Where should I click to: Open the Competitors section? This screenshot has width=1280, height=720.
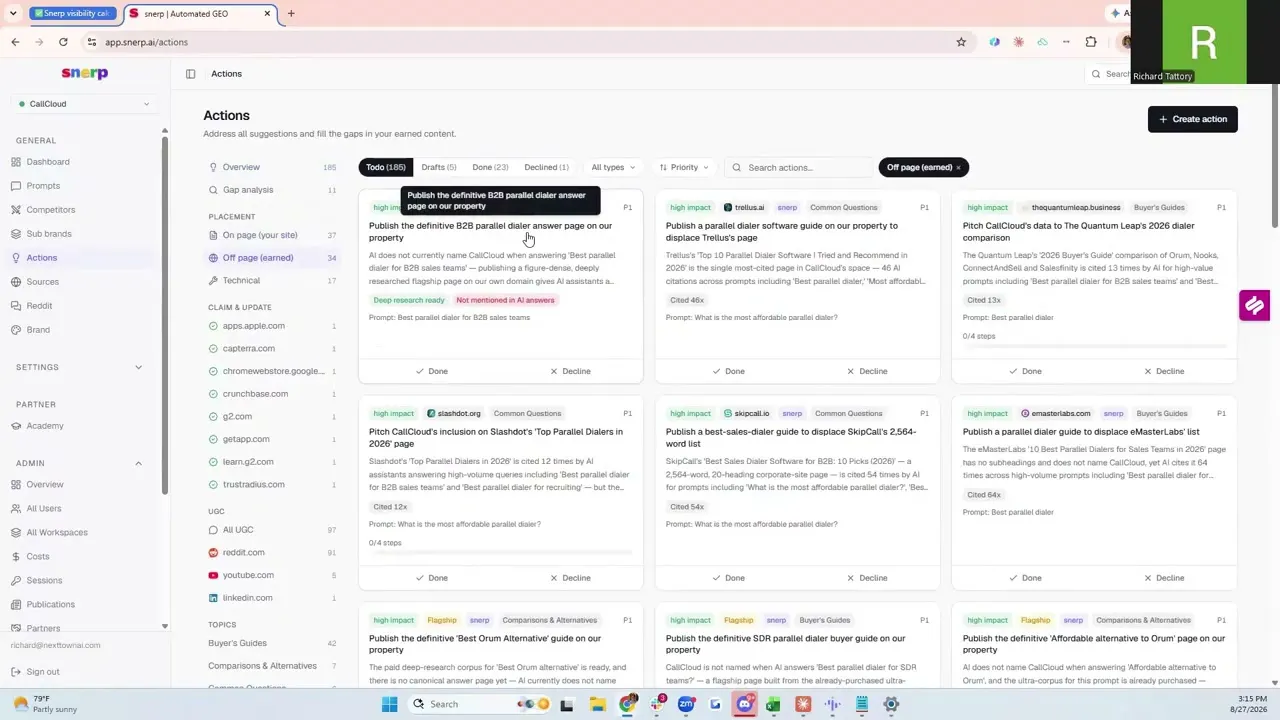(x=51, y=210)
